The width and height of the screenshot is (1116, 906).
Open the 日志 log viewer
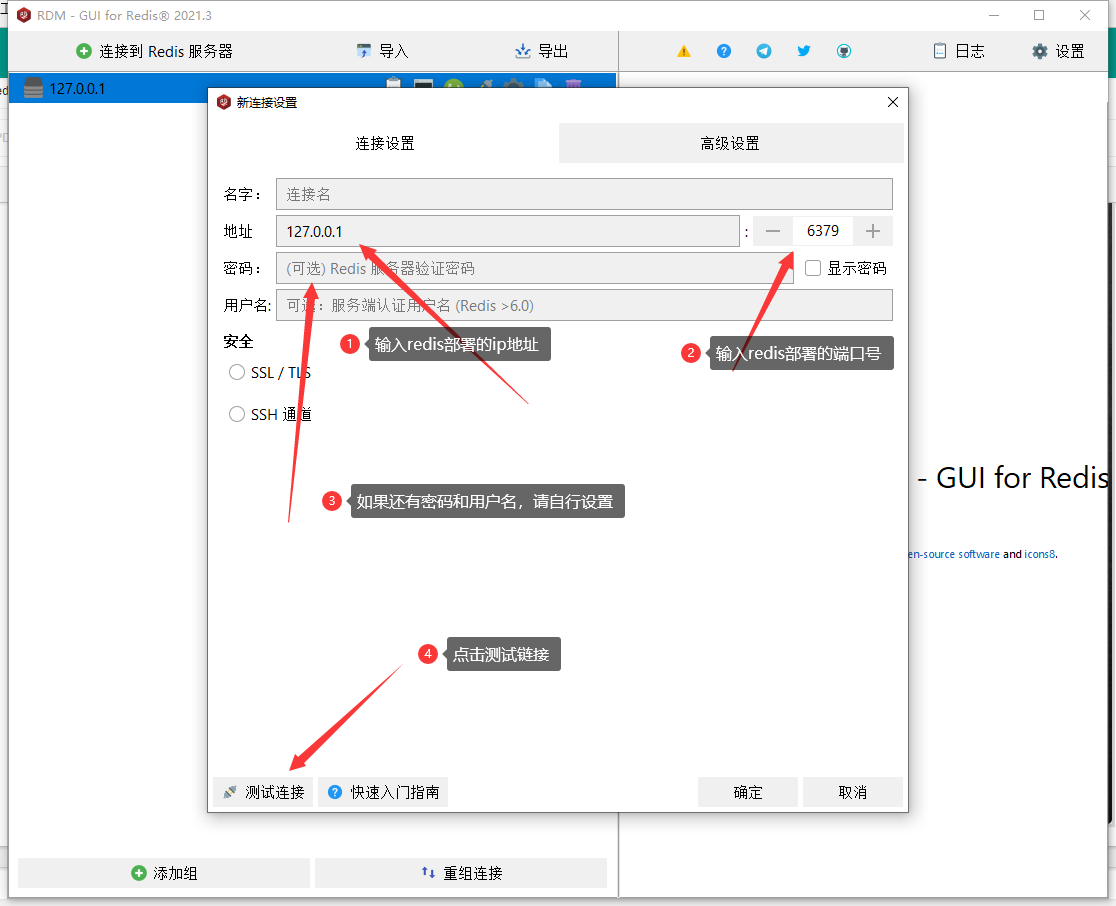(x=958, y=51)
